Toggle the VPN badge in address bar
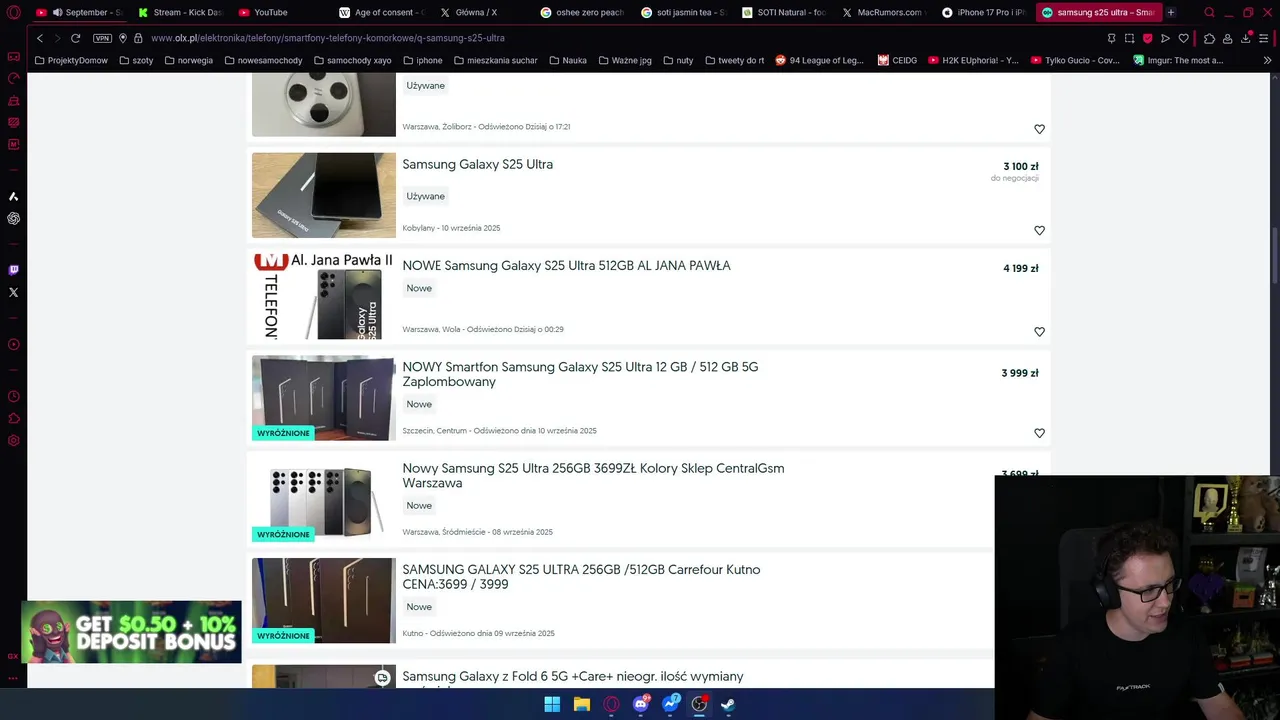 (102, 38)
